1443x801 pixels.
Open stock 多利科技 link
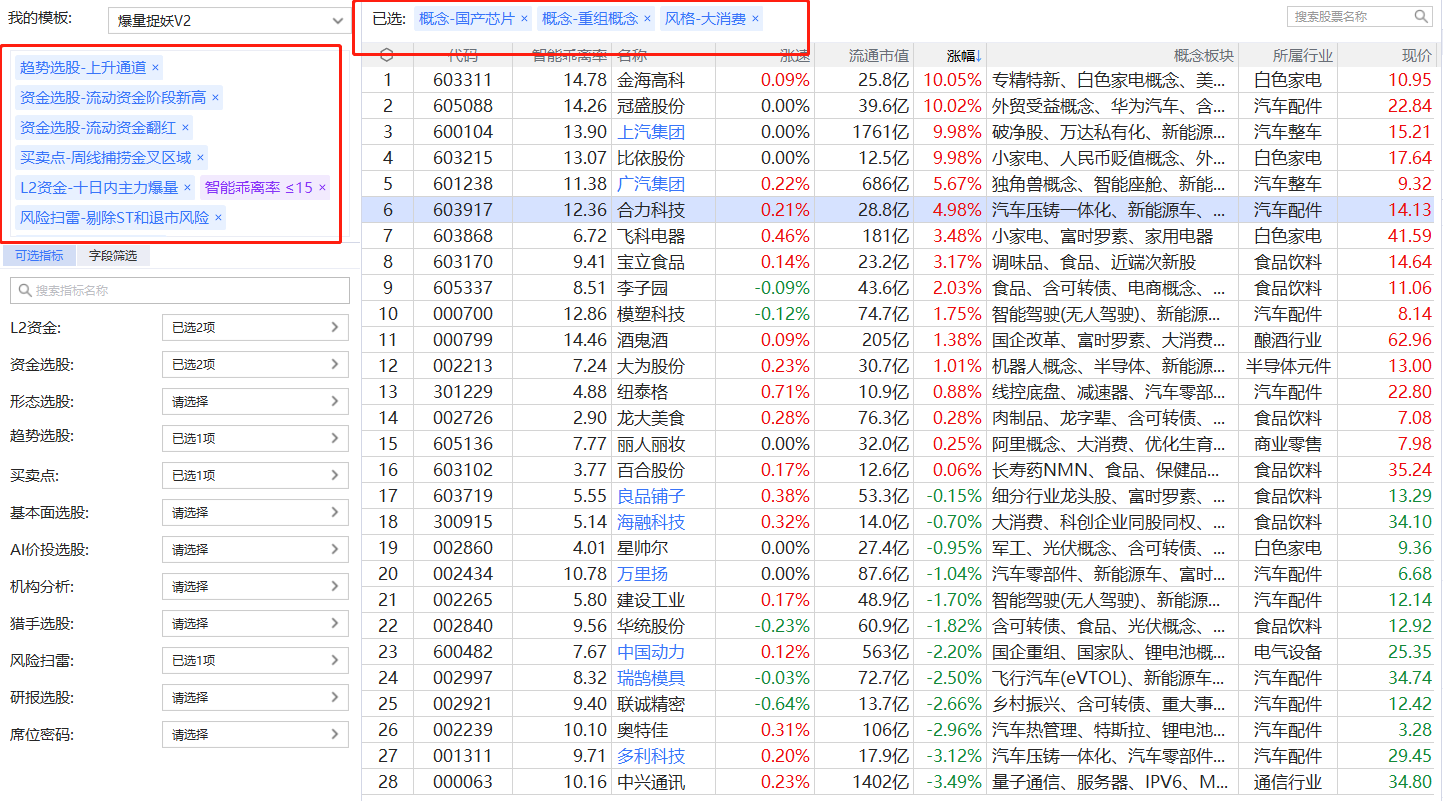coord(651,756)
